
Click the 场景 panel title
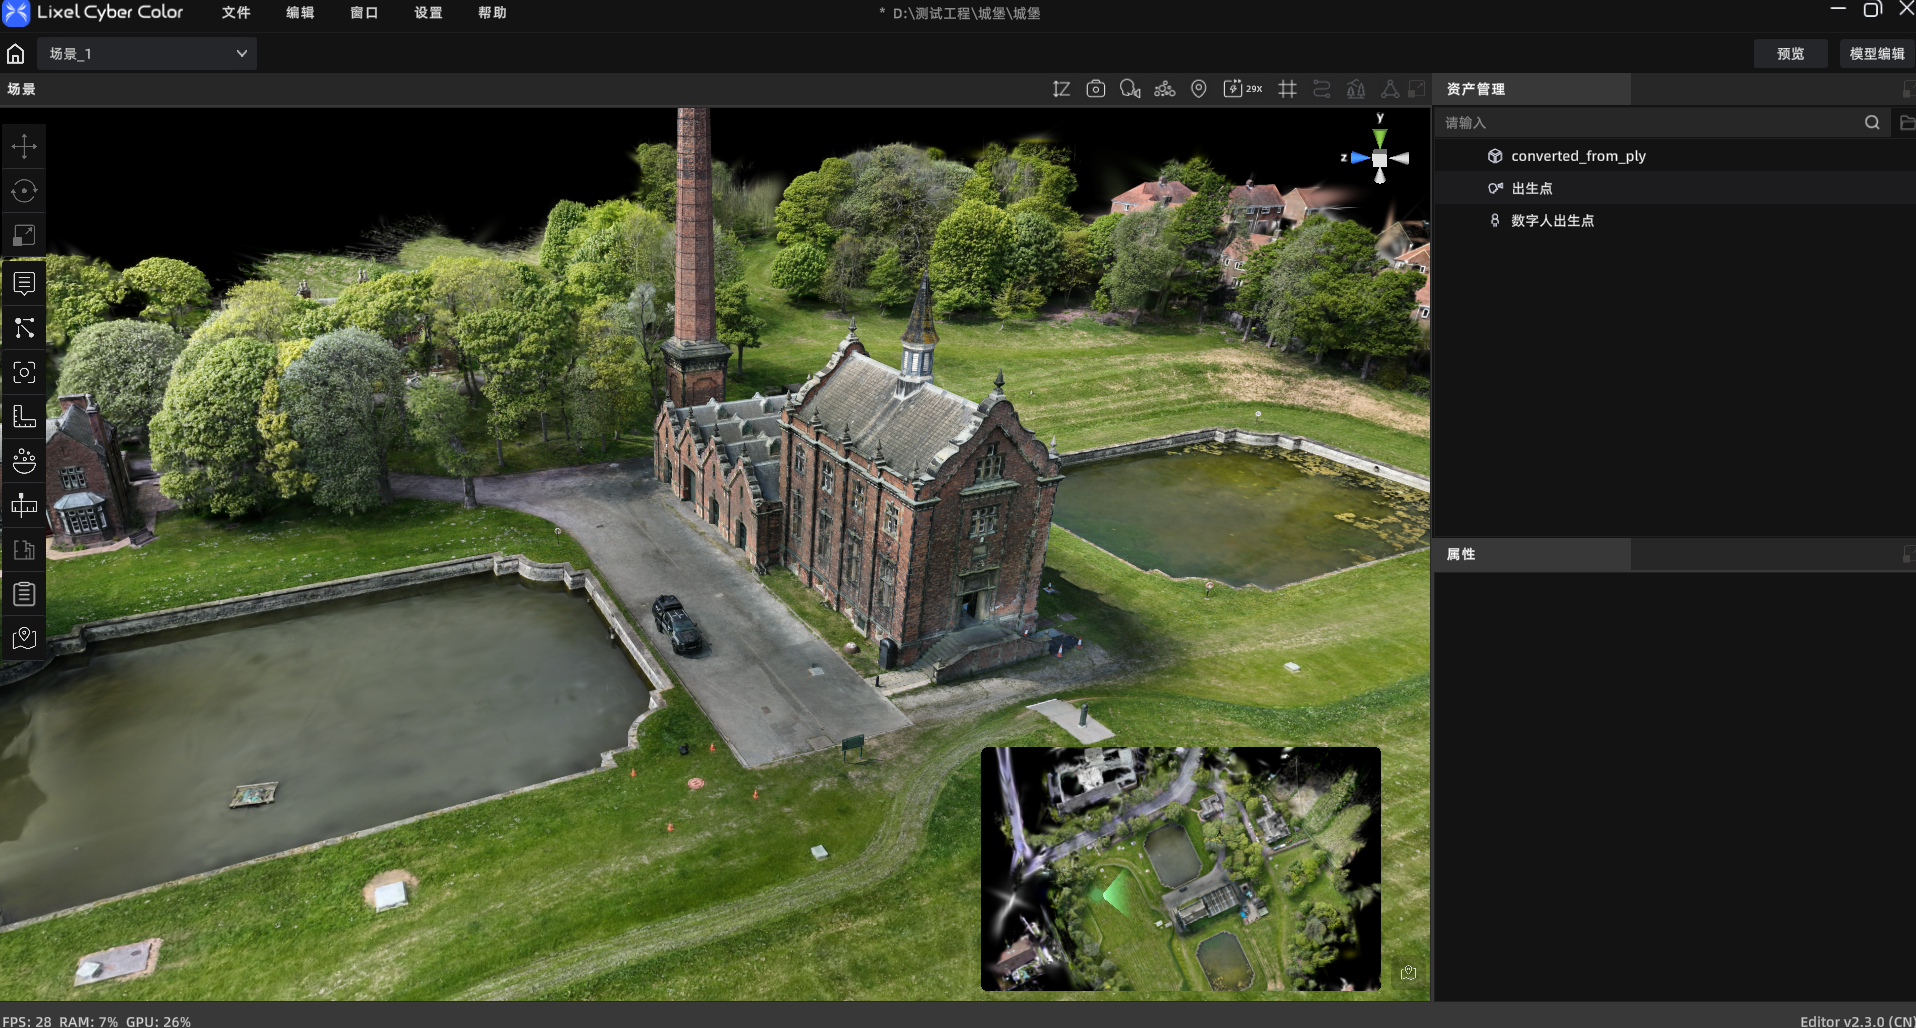pyautogui.click(x=21, y=89)
